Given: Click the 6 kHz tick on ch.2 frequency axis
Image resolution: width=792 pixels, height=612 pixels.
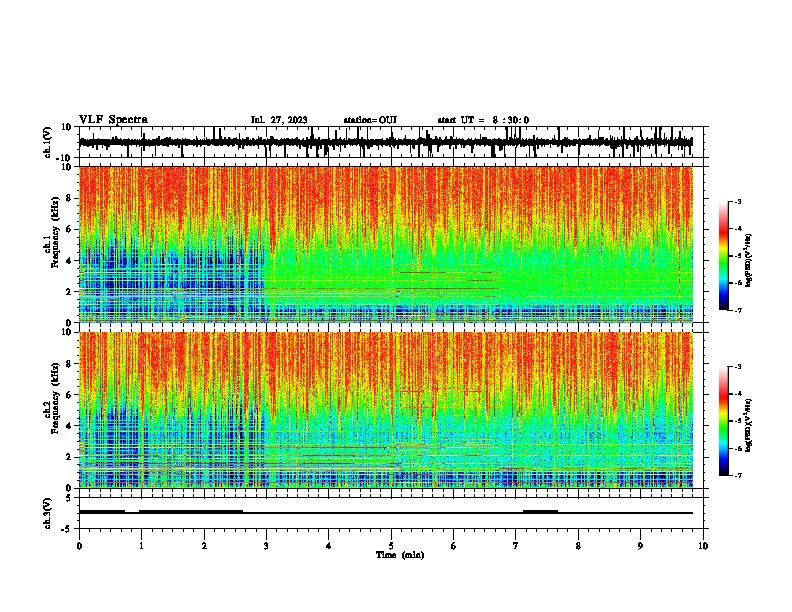Looking at the screenshot, I should click(x=69, y=395).
